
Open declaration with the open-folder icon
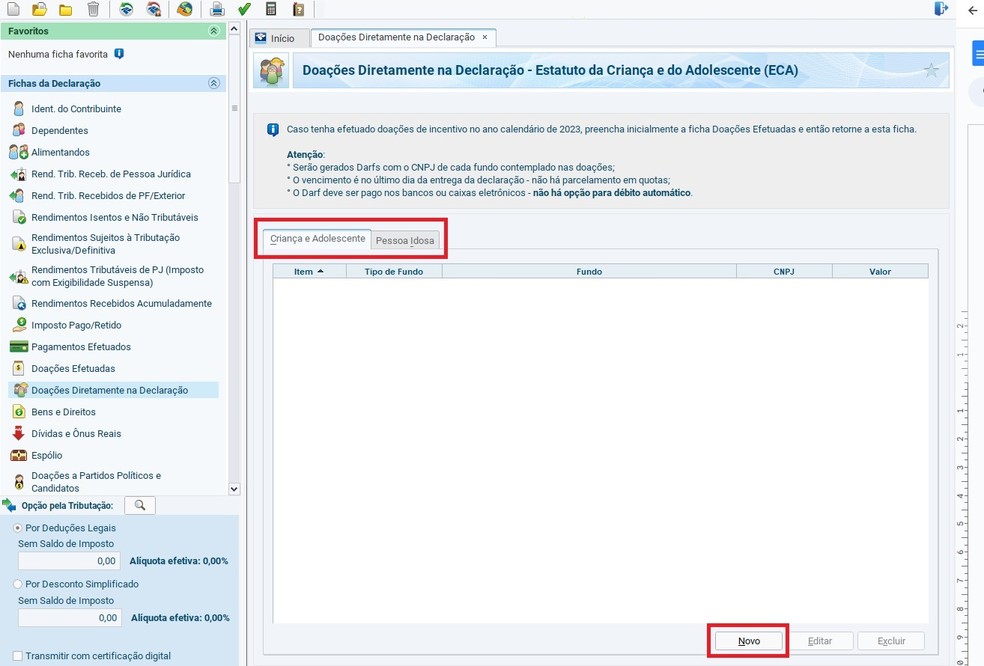click(x=39, y=9)
